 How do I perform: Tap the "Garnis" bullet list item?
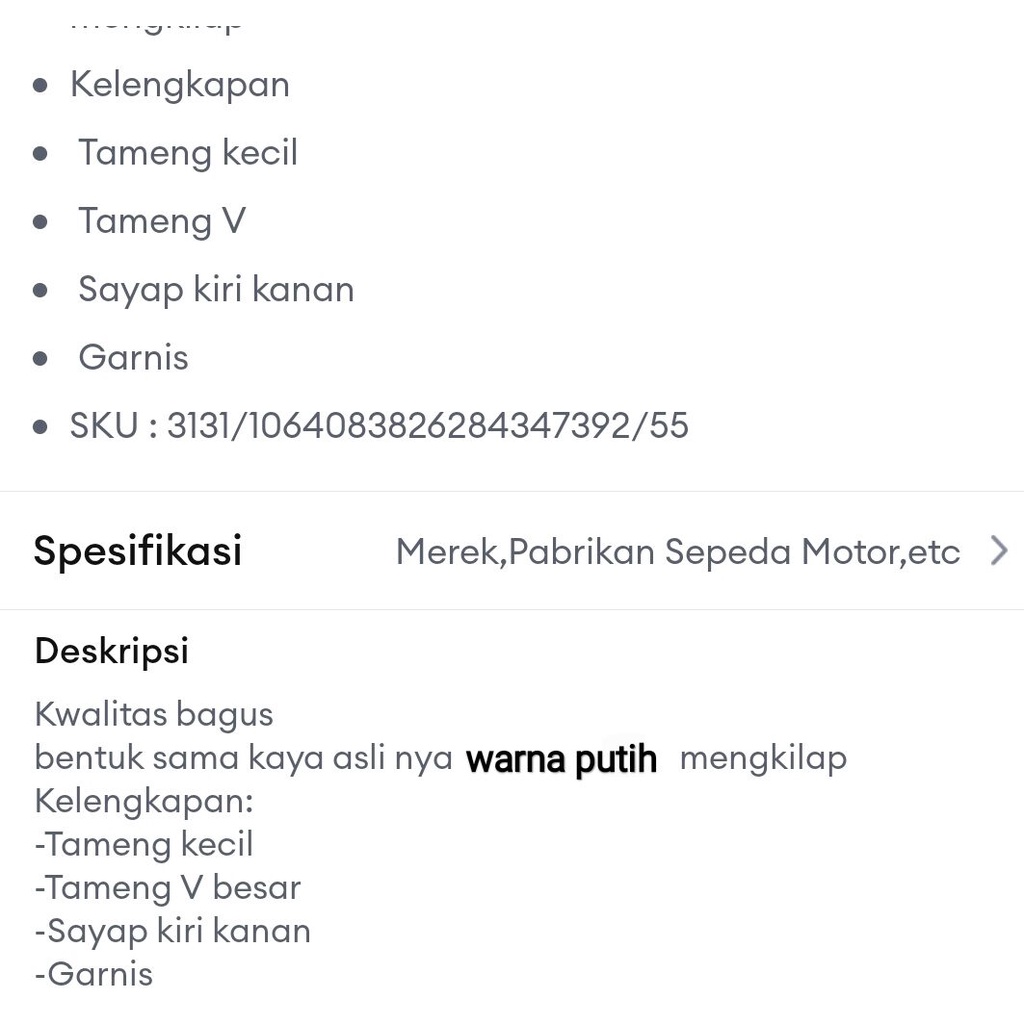[133, 357]
